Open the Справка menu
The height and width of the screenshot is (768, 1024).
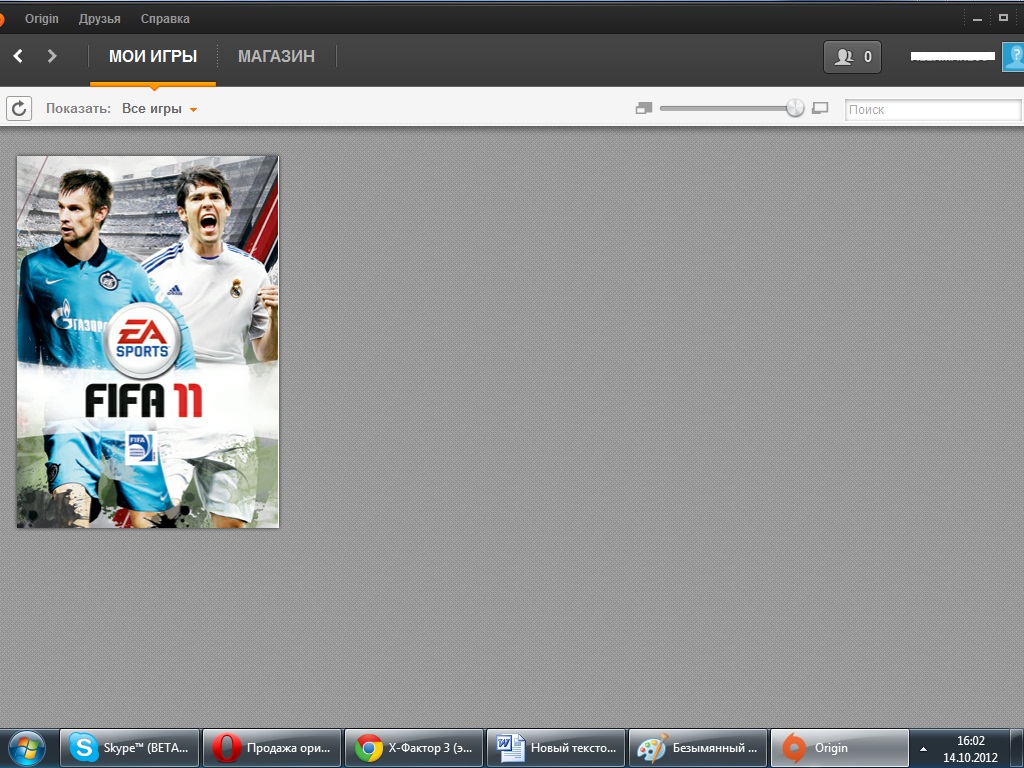click(165, 19)
